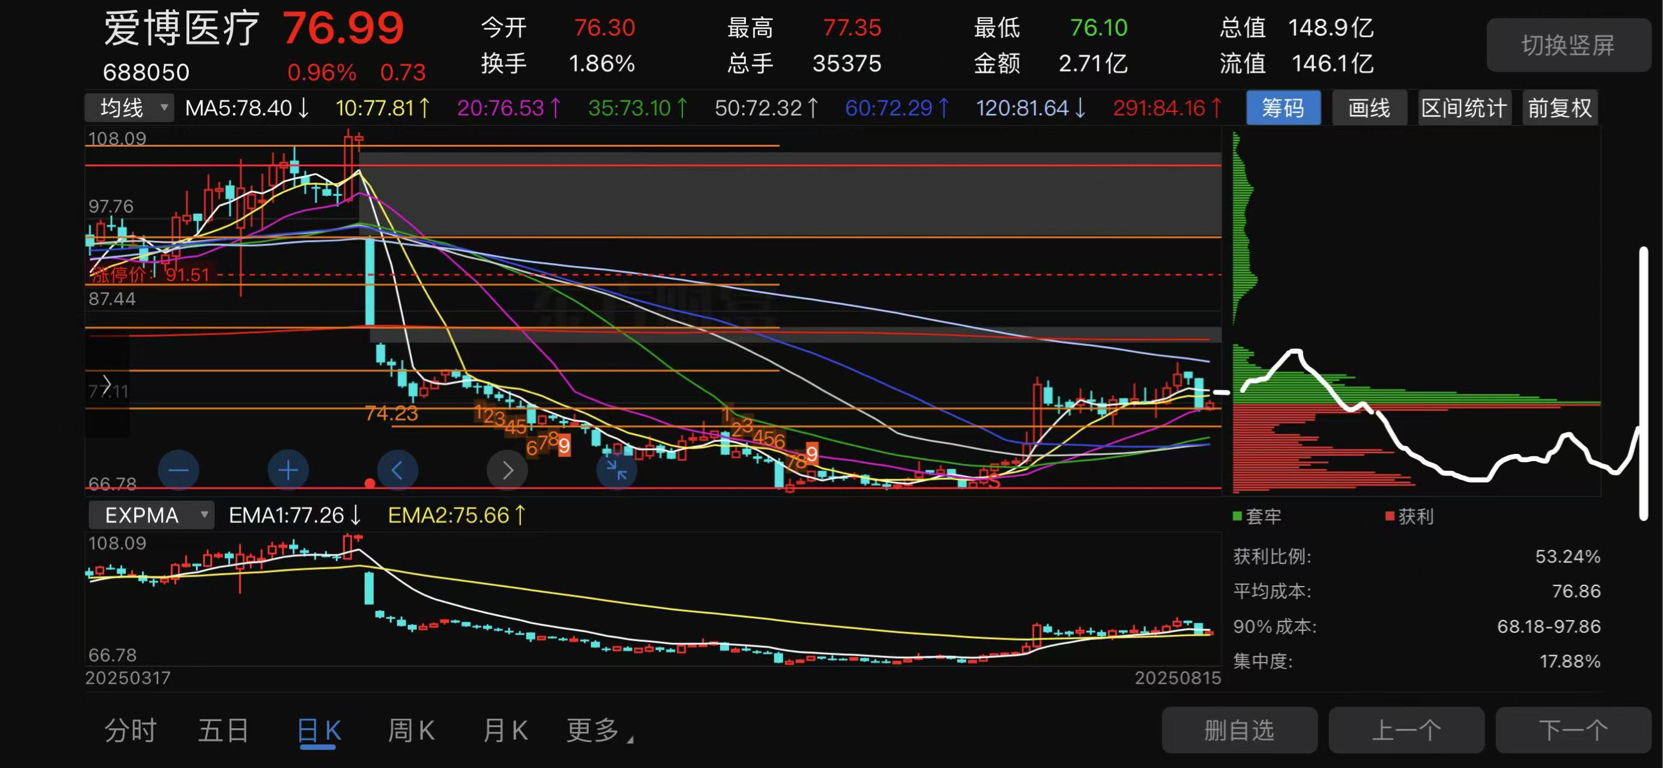Click the current price 76.99
The width and height of the screenshot is (1663, 769).
coord(343,29)
